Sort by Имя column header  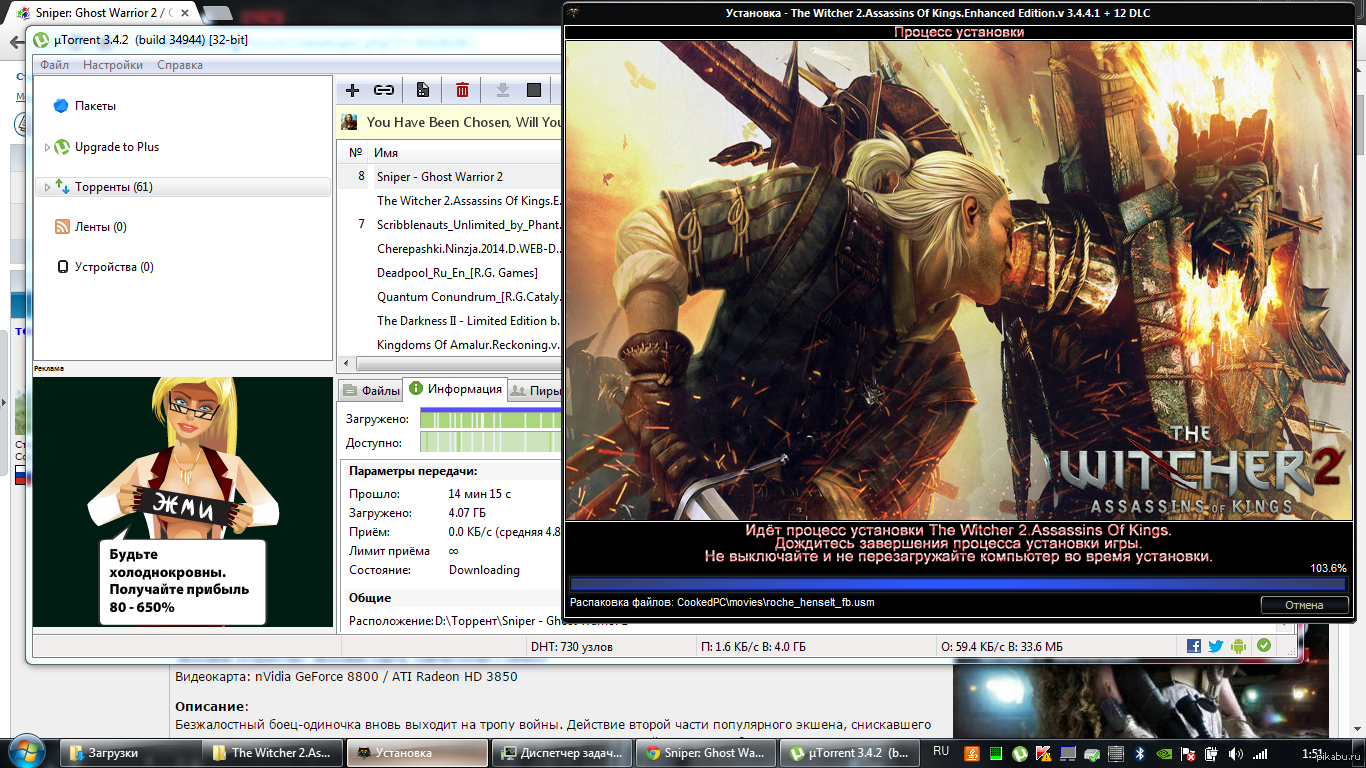[x=466, y=153]
